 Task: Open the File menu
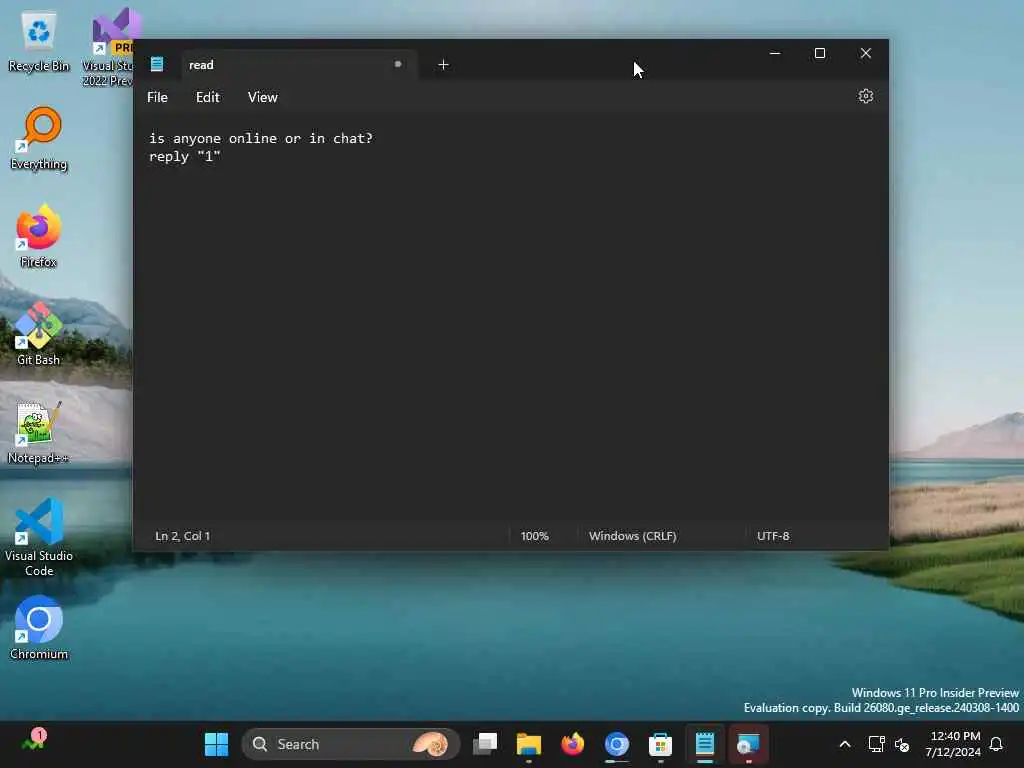click(157, 97)
